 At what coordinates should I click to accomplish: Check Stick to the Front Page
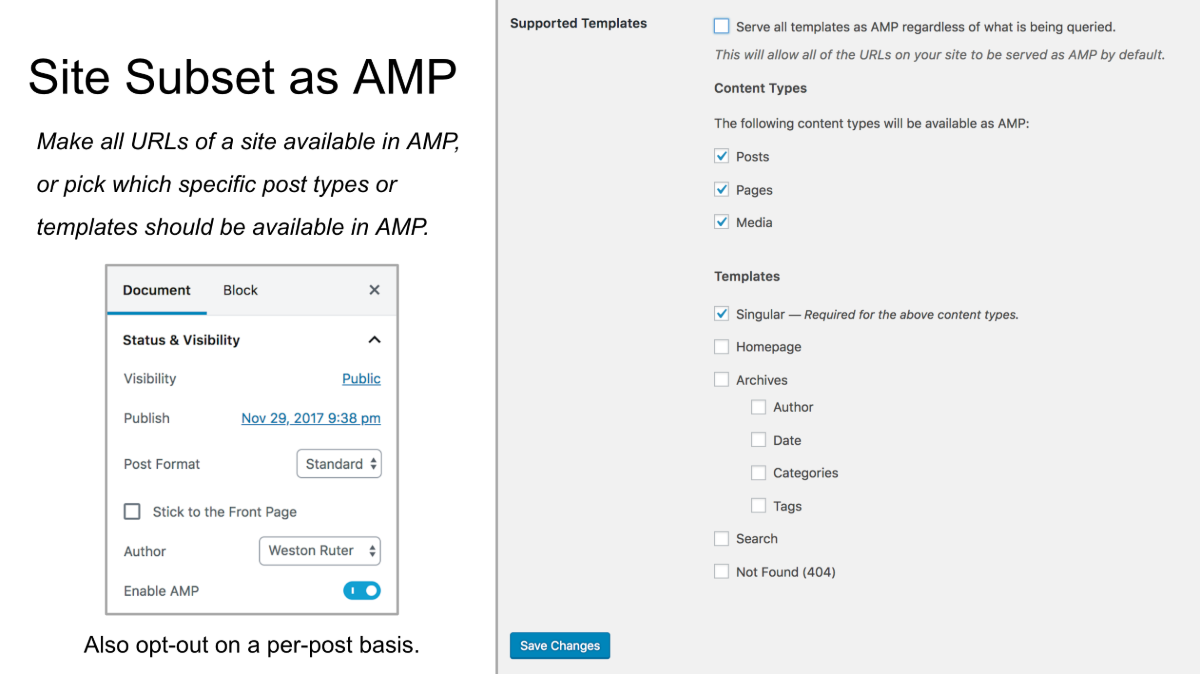click(132, 511)
